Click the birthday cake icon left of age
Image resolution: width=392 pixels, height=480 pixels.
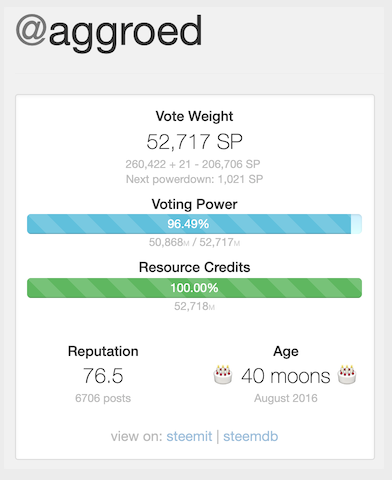pos(223,375)
